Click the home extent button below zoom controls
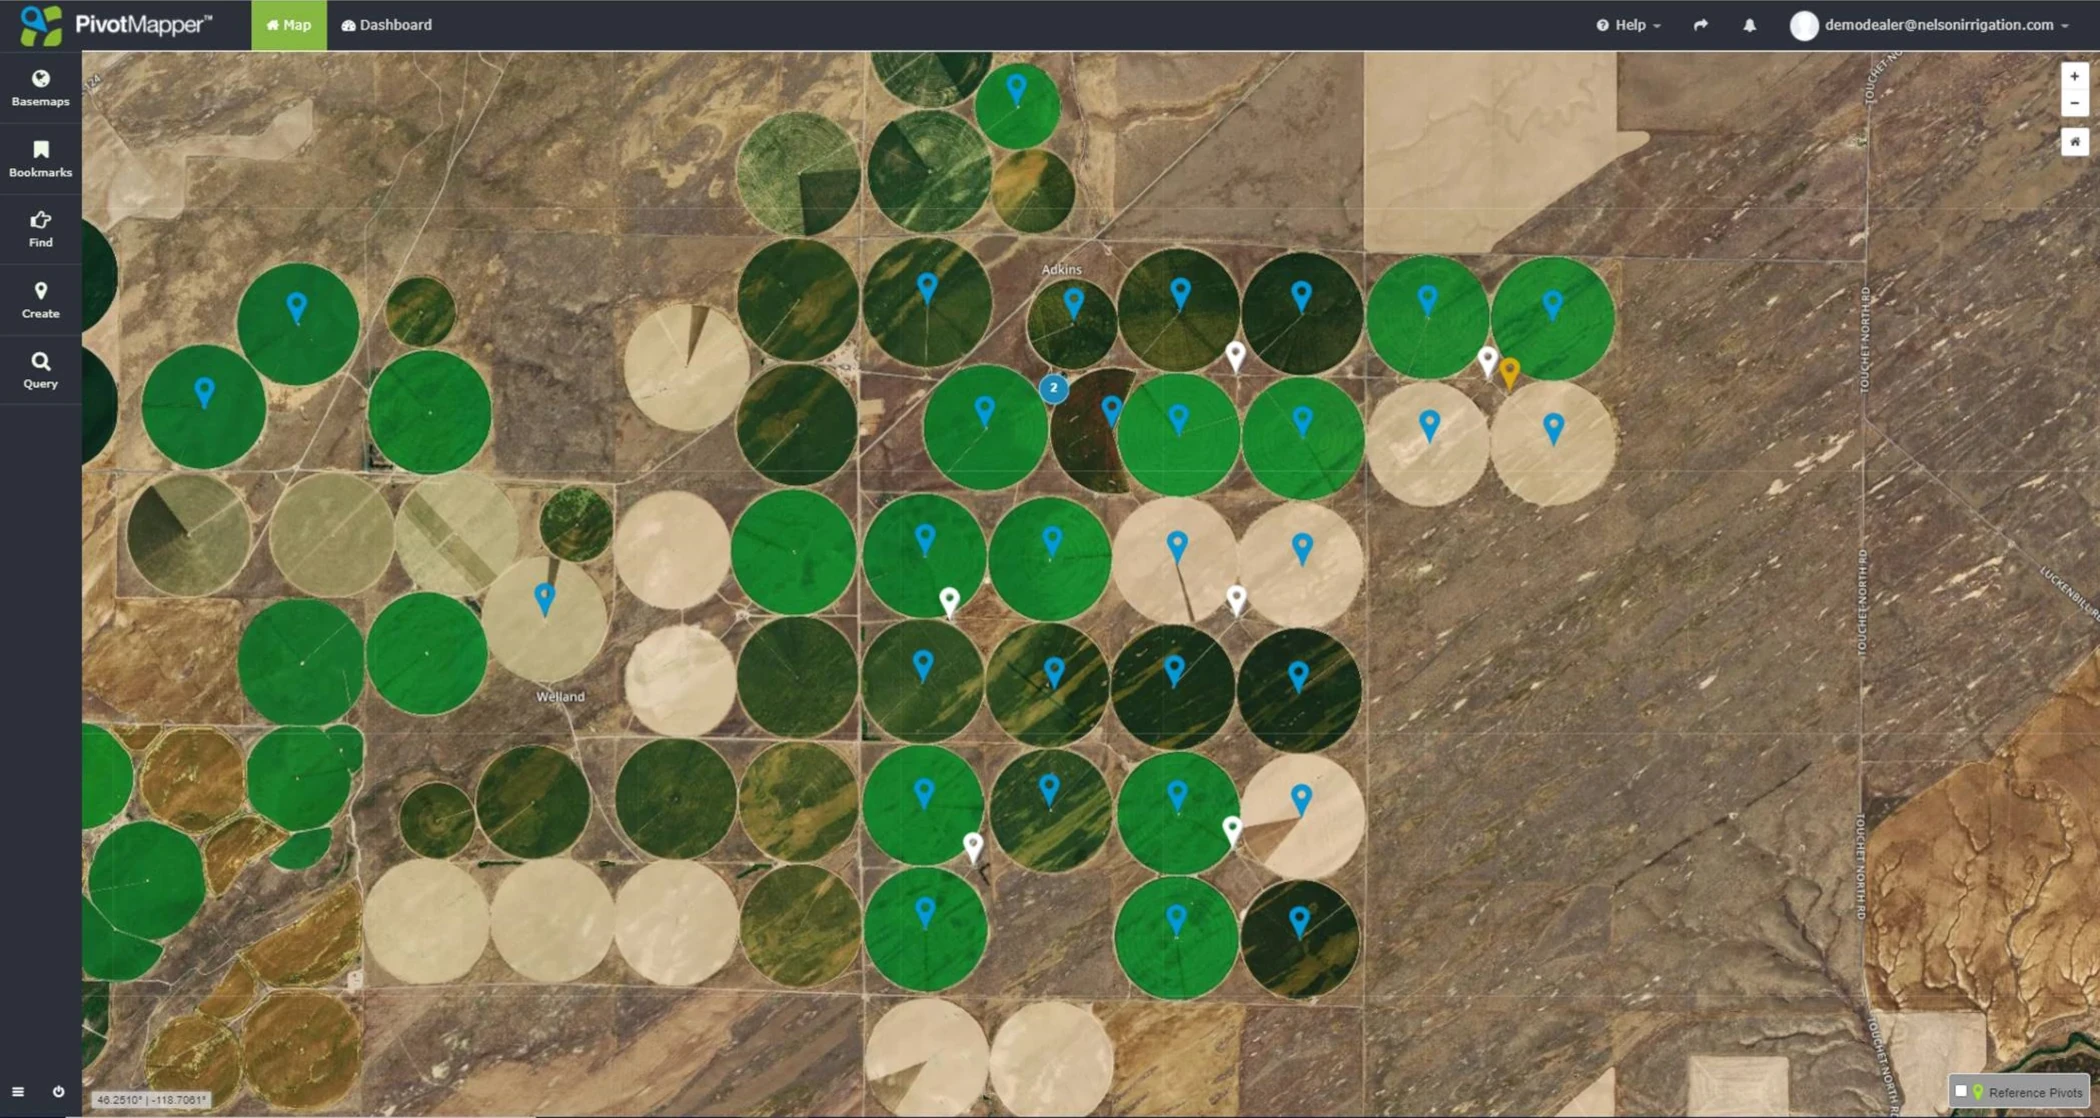Screen dimensions: 2100x1118 tap(2073, 141)
